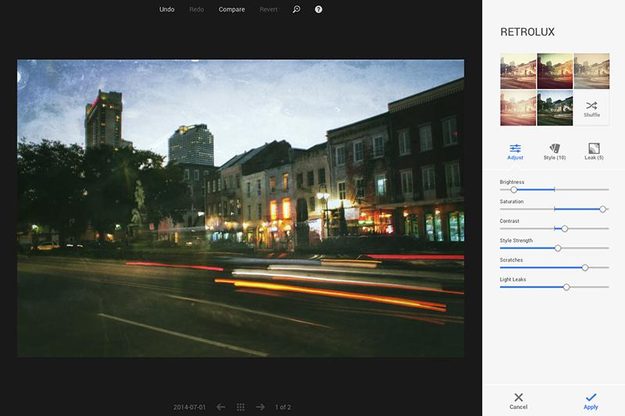This screenshot has width=625, height=416.
Task: Select the pink washed style thumbnail
Action: [x=518, y=108]
